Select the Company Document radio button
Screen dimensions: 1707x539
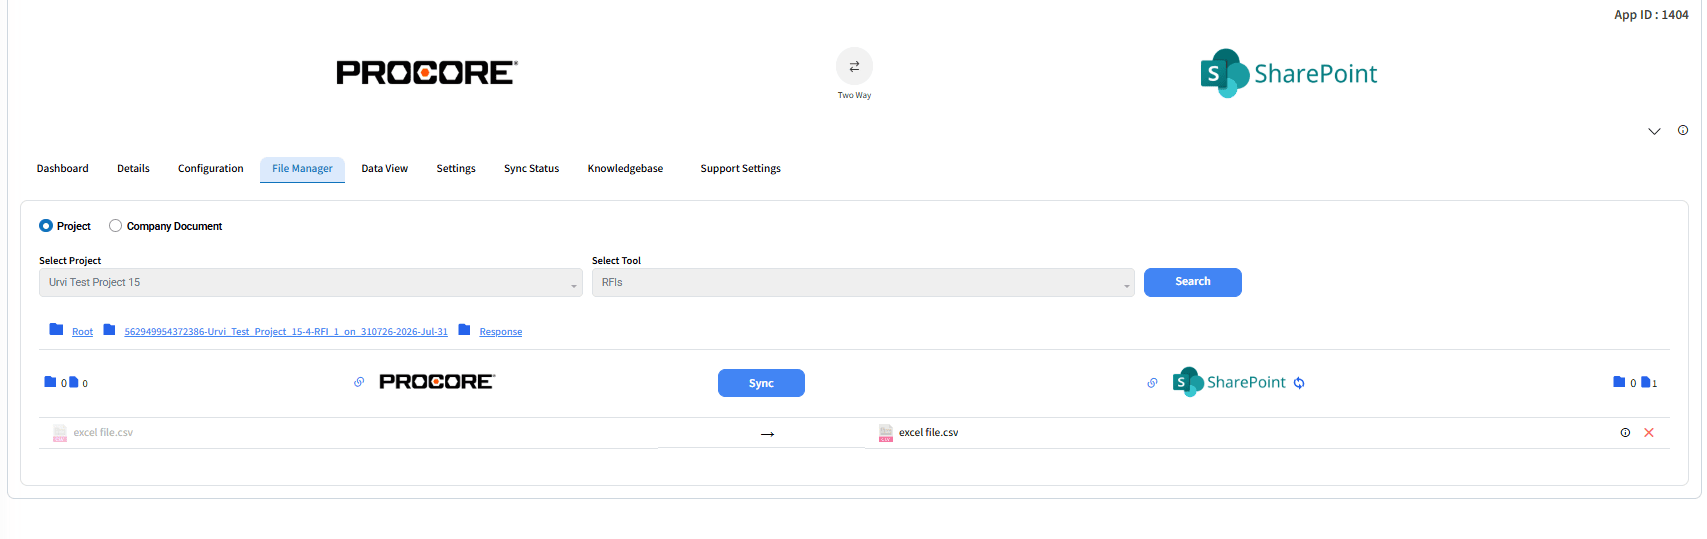(x=116, y=226)
